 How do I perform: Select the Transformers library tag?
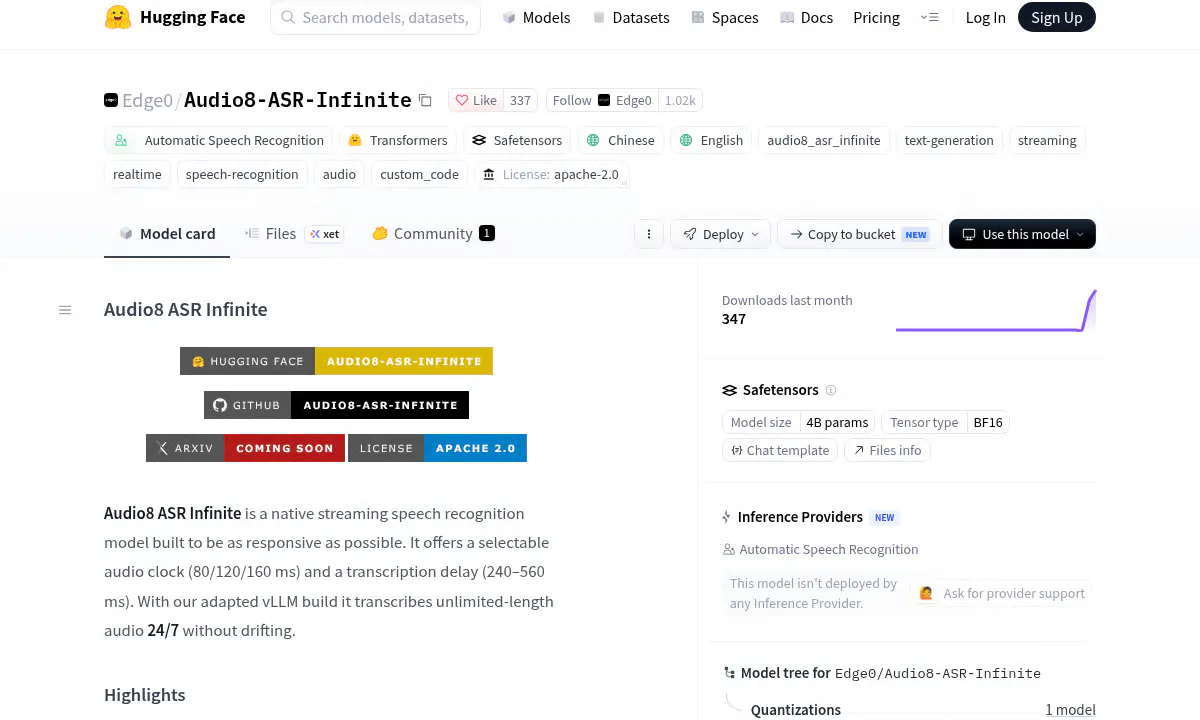pos(398,140)
